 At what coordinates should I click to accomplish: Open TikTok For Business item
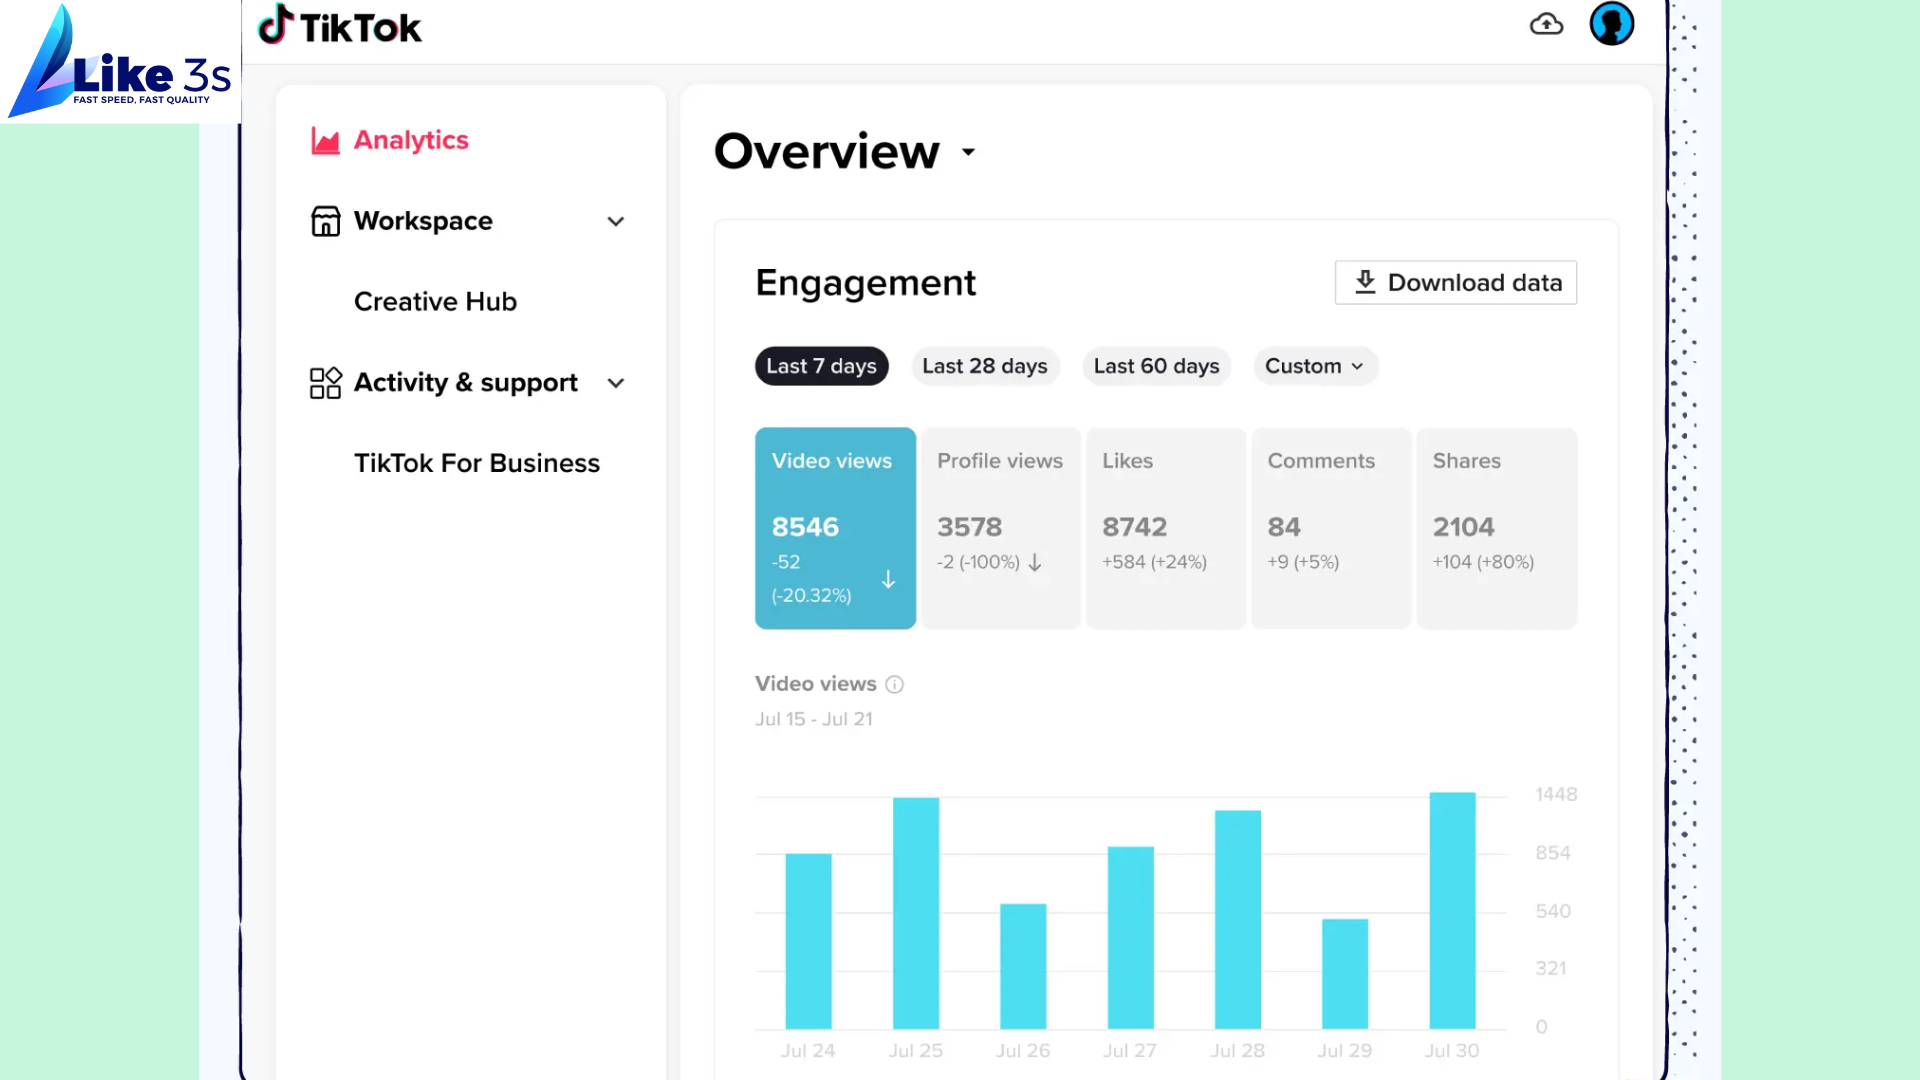476,463
